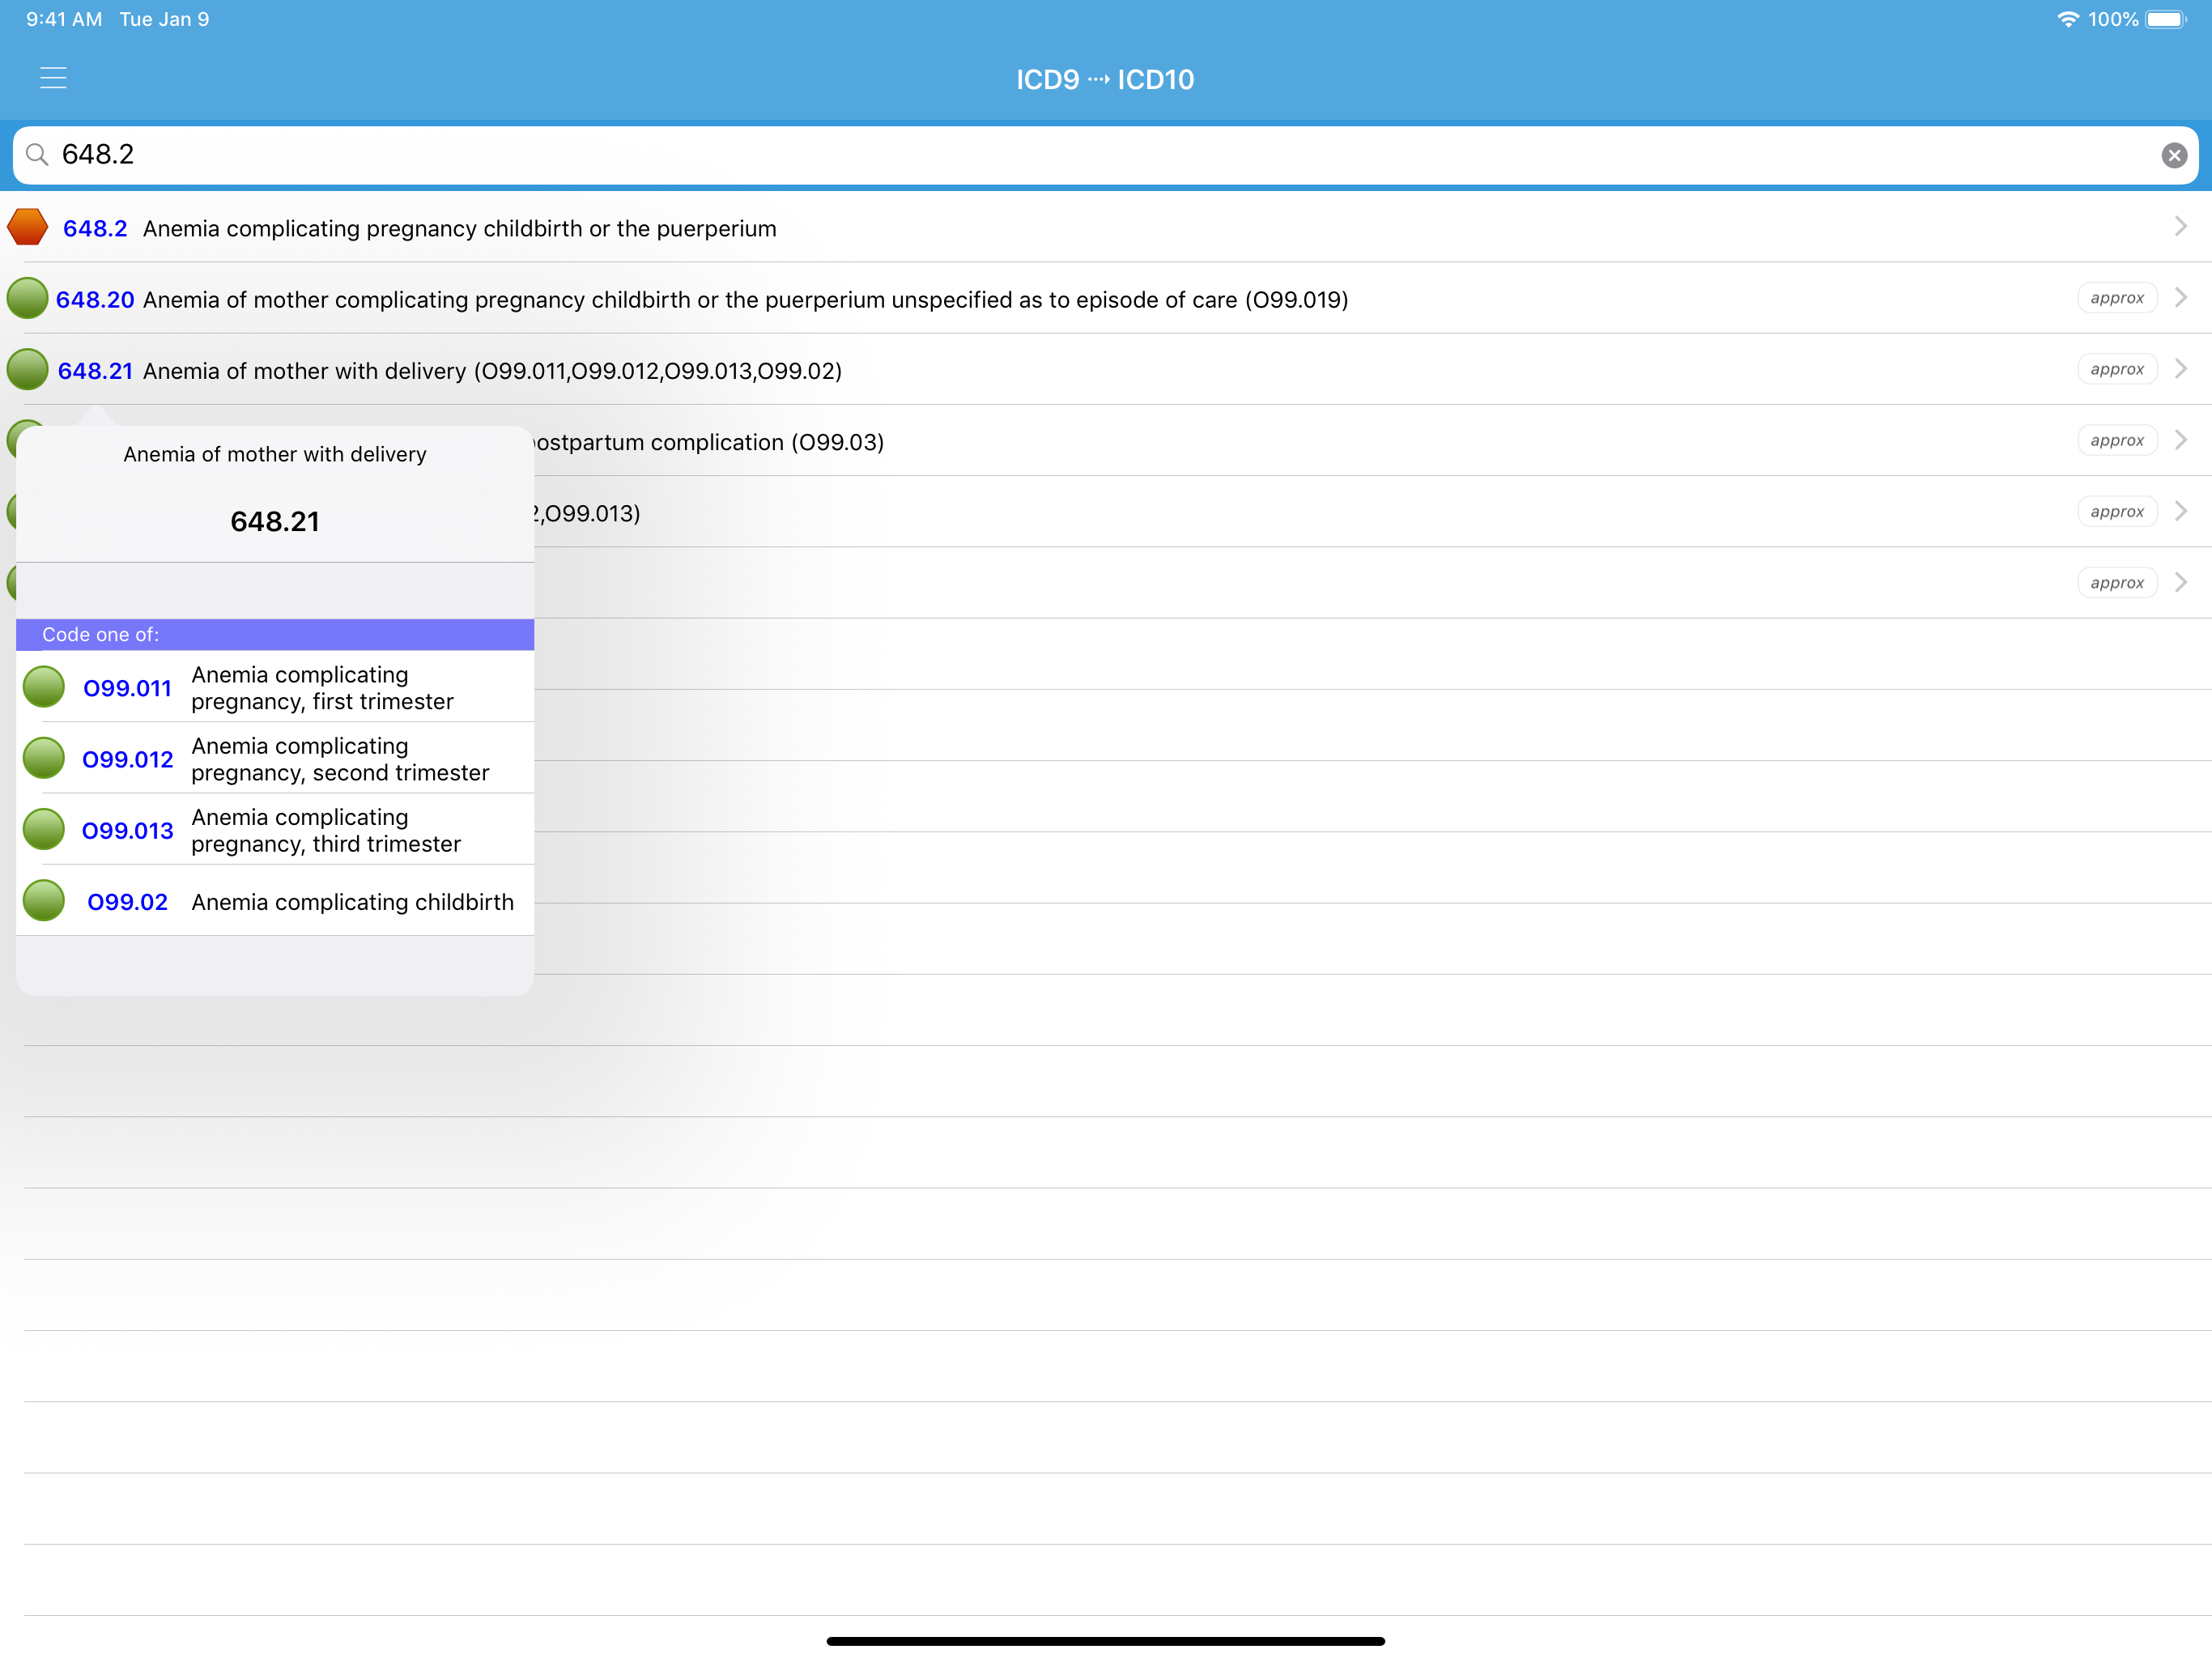Click green circle next to O99.02
The height and width of the screenshot is (1658, 2212).
[x=44, y=901]
